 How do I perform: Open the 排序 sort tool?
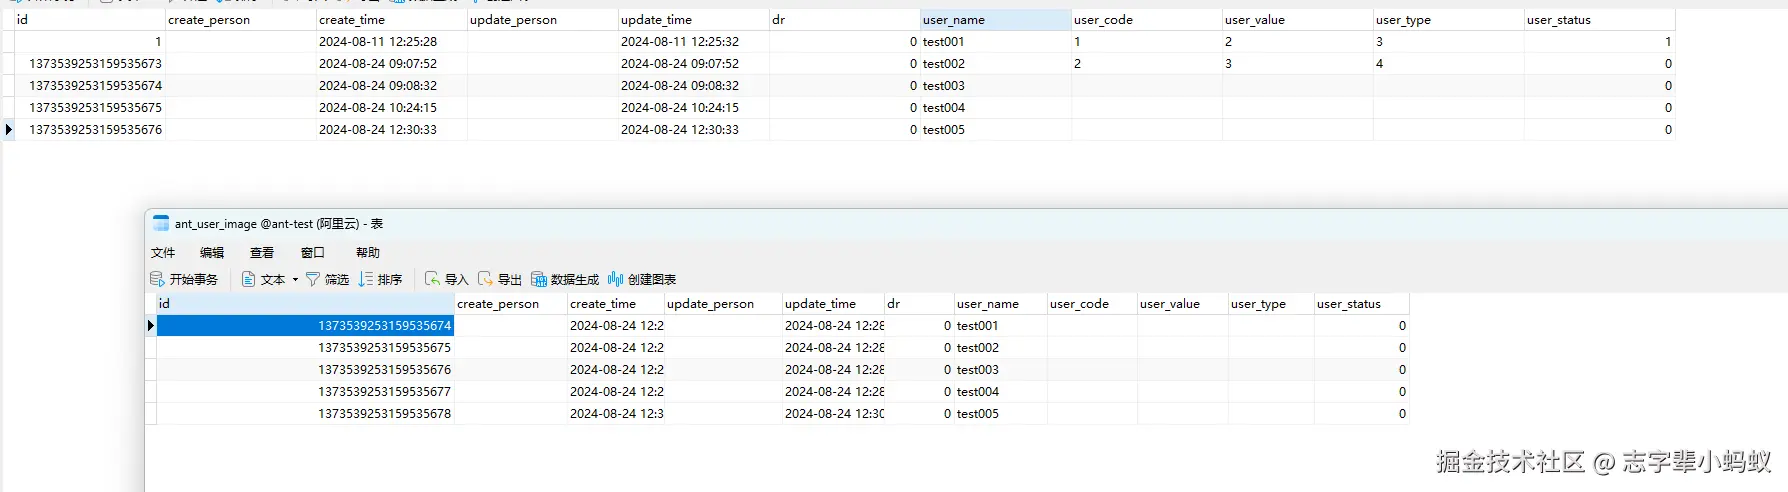click(x=380, y=280)
